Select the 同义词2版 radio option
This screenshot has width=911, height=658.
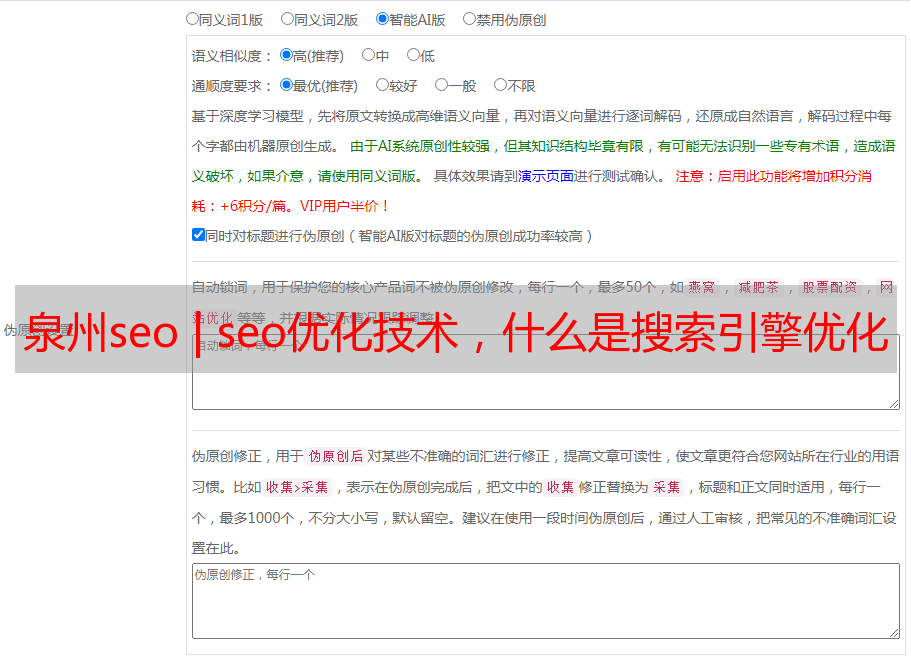pyautogui.click(x=287, y=19)
